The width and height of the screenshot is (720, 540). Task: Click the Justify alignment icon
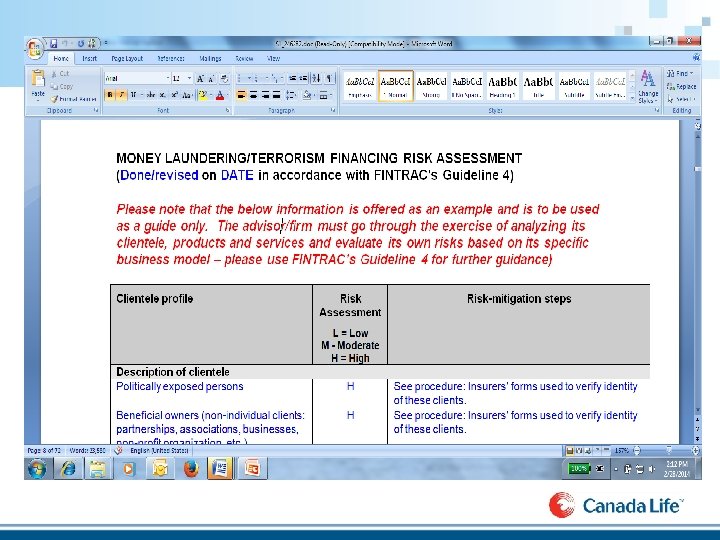(x=276, y=95)
